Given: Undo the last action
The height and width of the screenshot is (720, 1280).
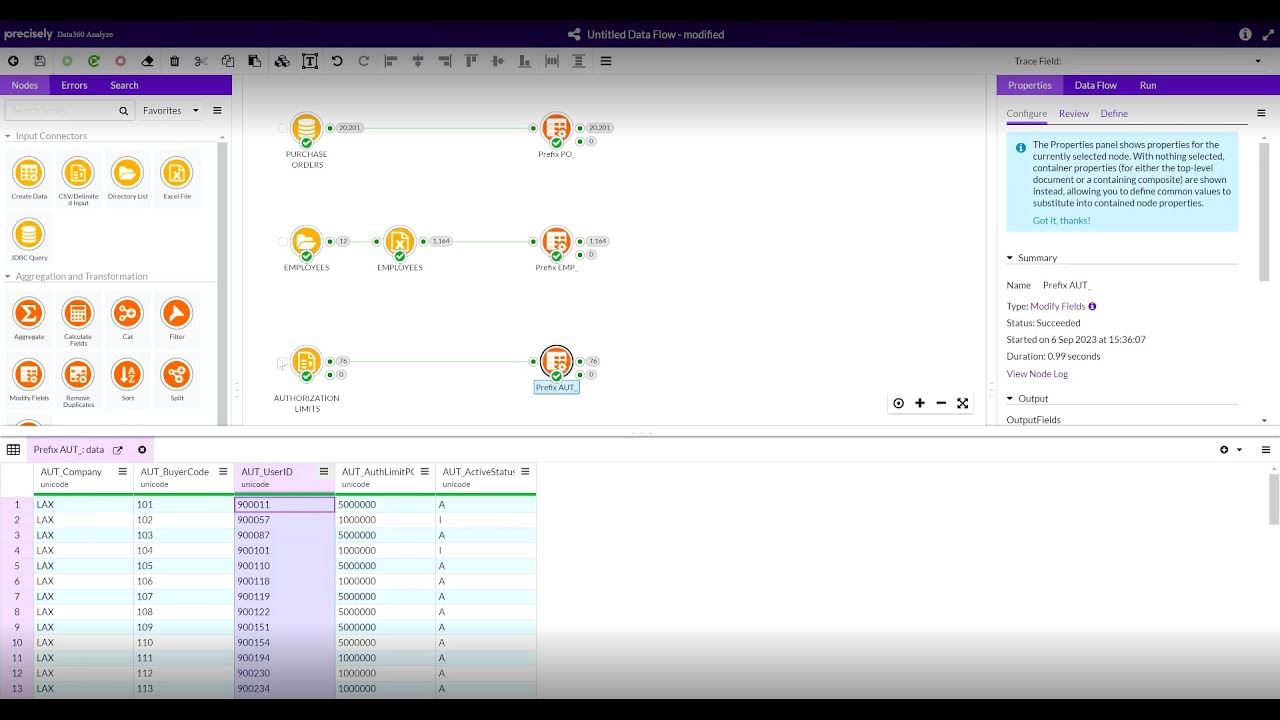Looking at the screenshot, I should point(337,61).
